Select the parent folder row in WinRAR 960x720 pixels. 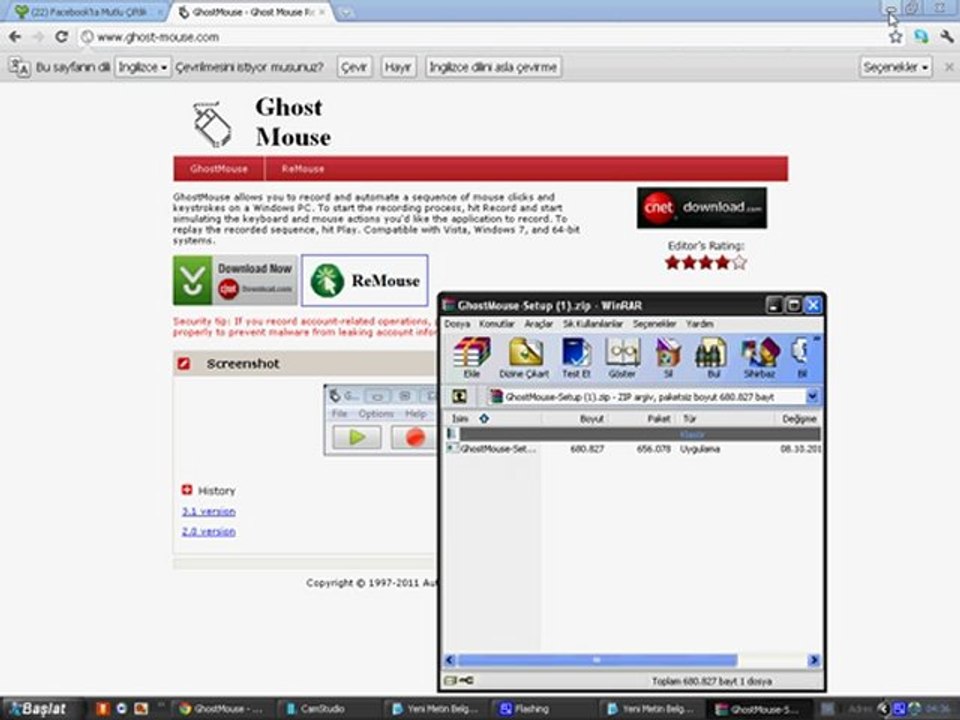pos(632,434)
